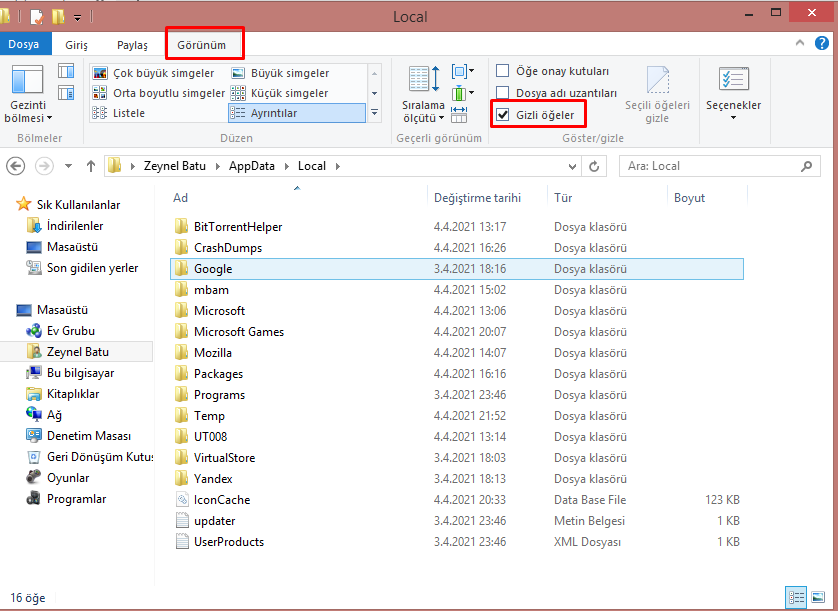The image size is (838, 611).
Task: Switch to large thumbnails status bar icon
Action: click(x=818, y=597)
